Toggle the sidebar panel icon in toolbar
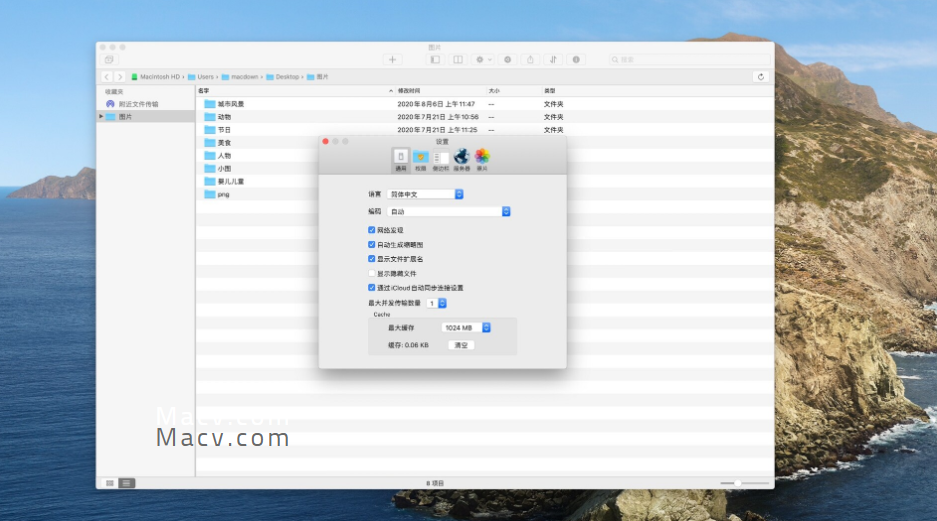 click(436, 60)
